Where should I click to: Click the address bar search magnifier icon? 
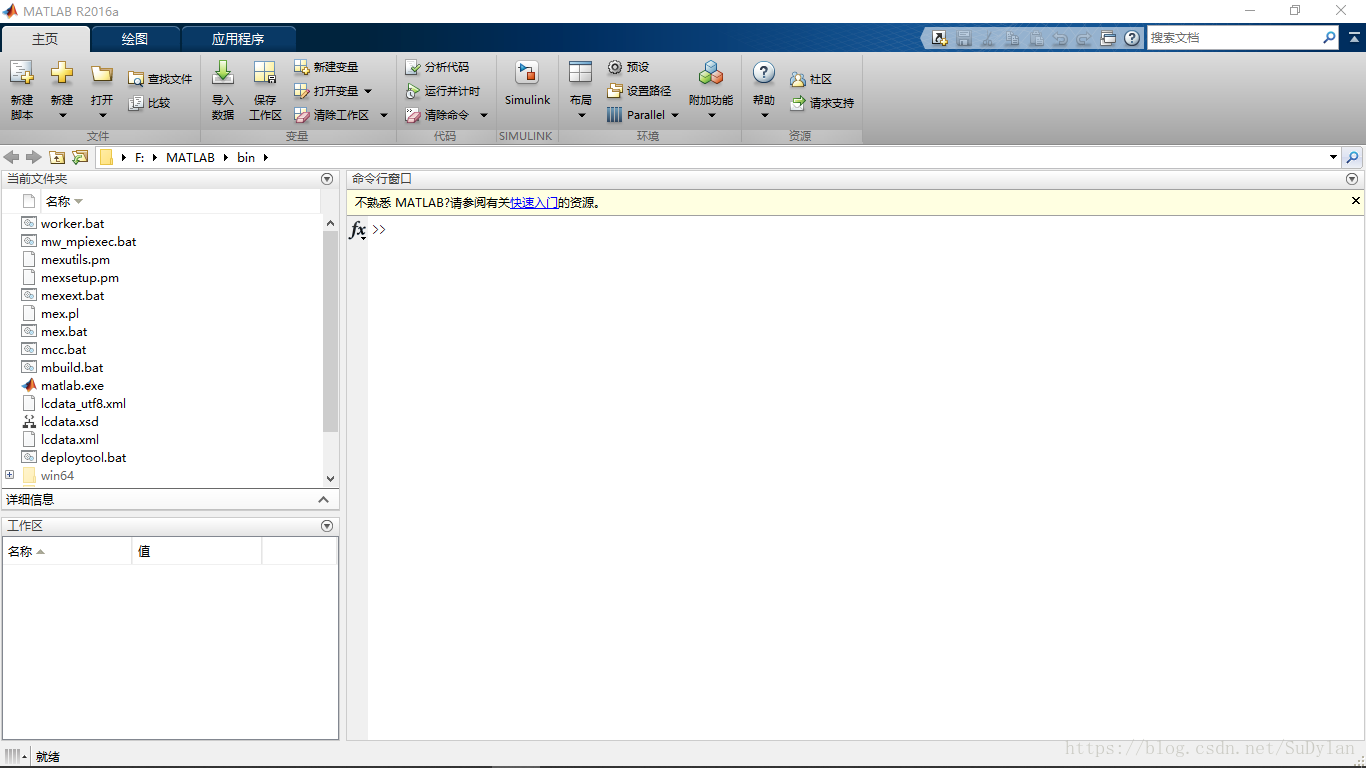[x=1352, y=157]
